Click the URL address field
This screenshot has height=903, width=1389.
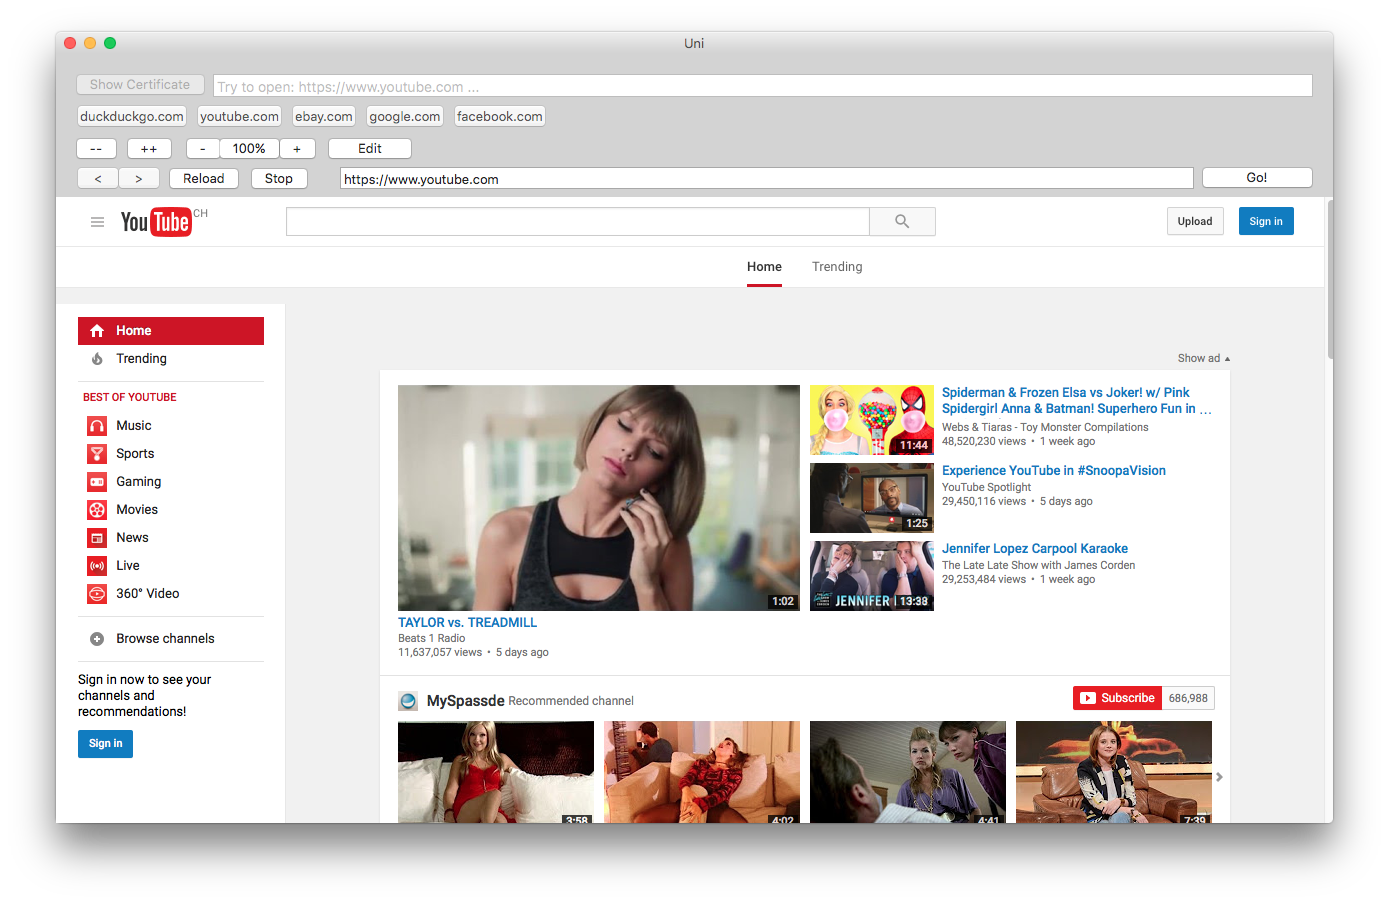coord(766,179)
